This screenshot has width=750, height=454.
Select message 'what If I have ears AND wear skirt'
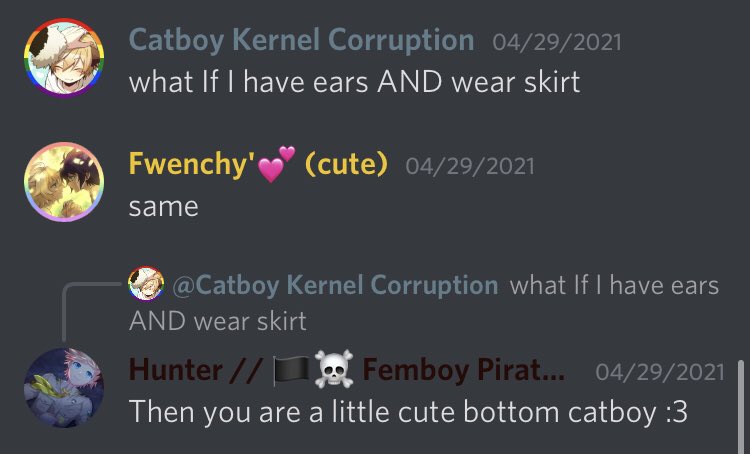(354, 82)
